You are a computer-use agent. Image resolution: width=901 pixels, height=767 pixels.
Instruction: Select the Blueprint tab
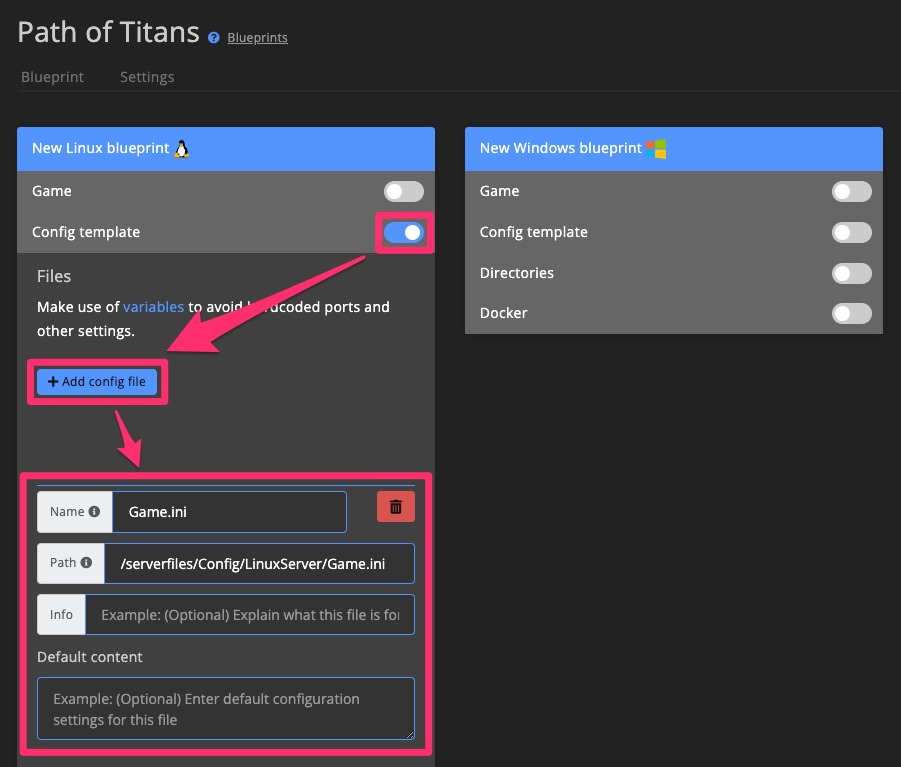[x=52, y=76]
